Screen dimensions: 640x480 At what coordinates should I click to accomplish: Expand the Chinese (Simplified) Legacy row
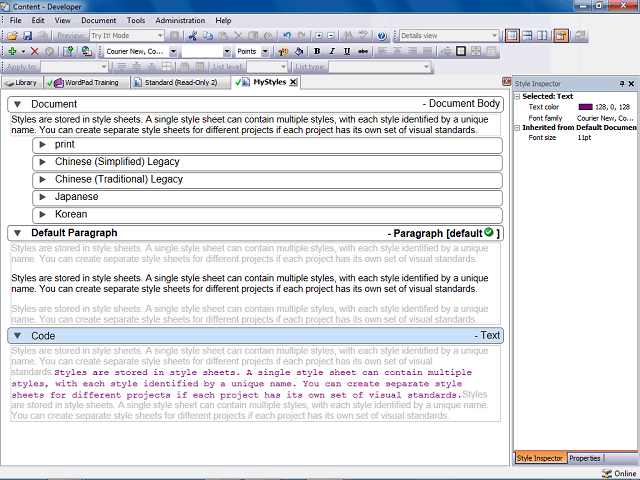[42, 162]
